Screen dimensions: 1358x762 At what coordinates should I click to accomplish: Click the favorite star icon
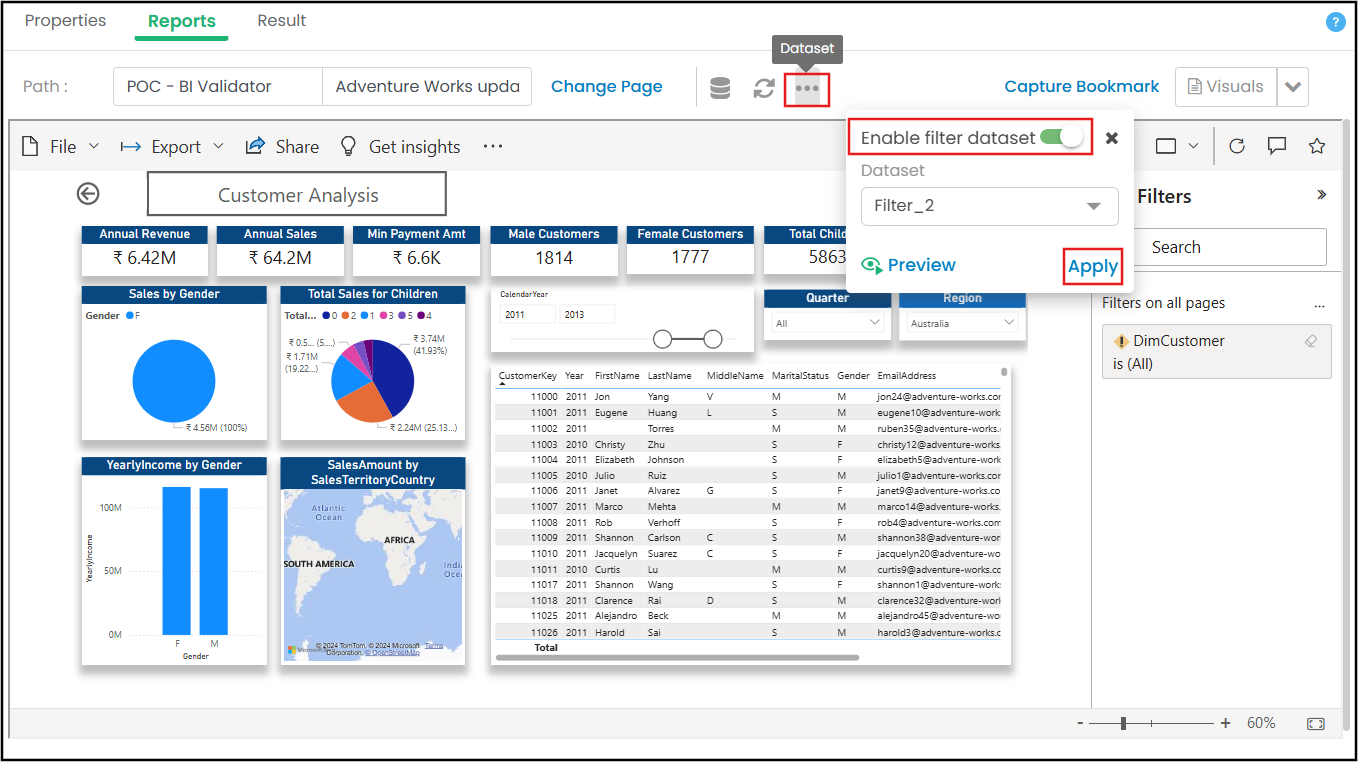pyautogui.click(x=1316, y=146)
